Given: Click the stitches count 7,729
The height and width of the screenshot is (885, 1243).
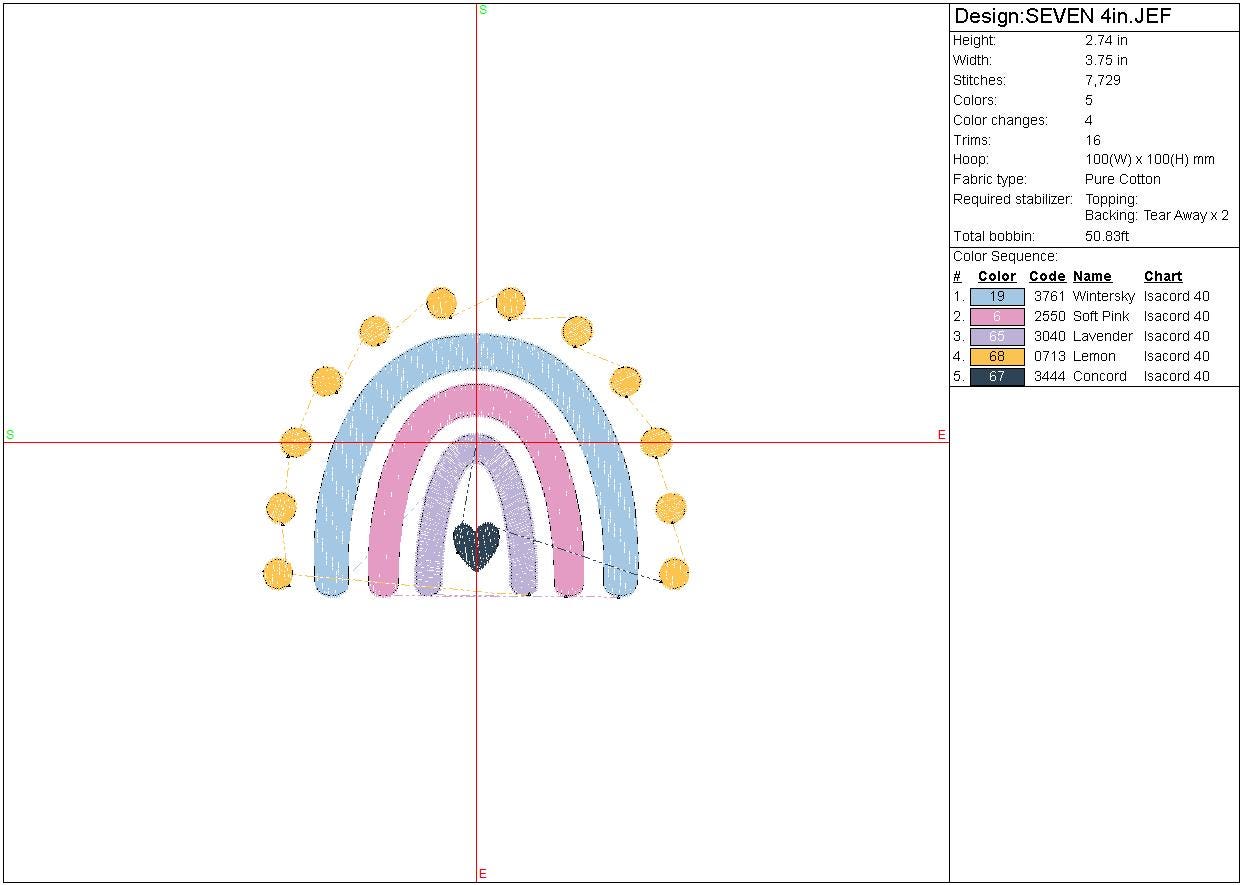Looking at the screenshot, I should click(1102, 80).
